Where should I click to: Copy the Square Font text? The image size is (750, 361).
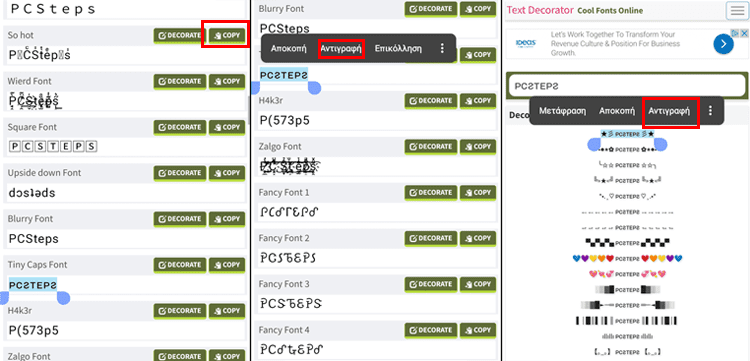pos(227,128)
